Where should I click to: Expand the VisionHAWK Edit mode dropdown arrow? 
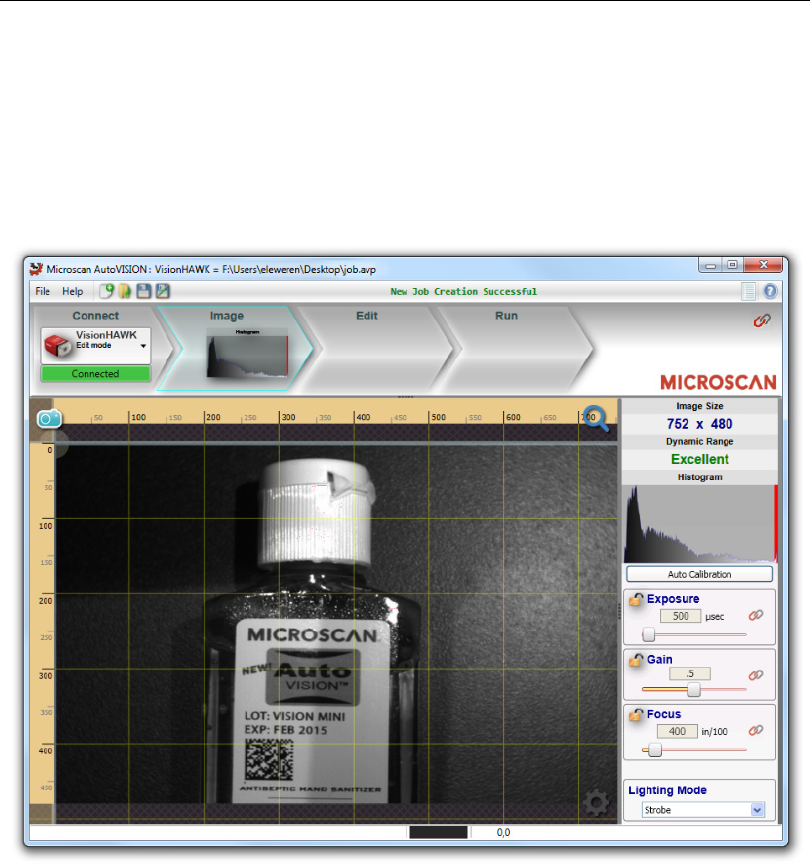143,346
